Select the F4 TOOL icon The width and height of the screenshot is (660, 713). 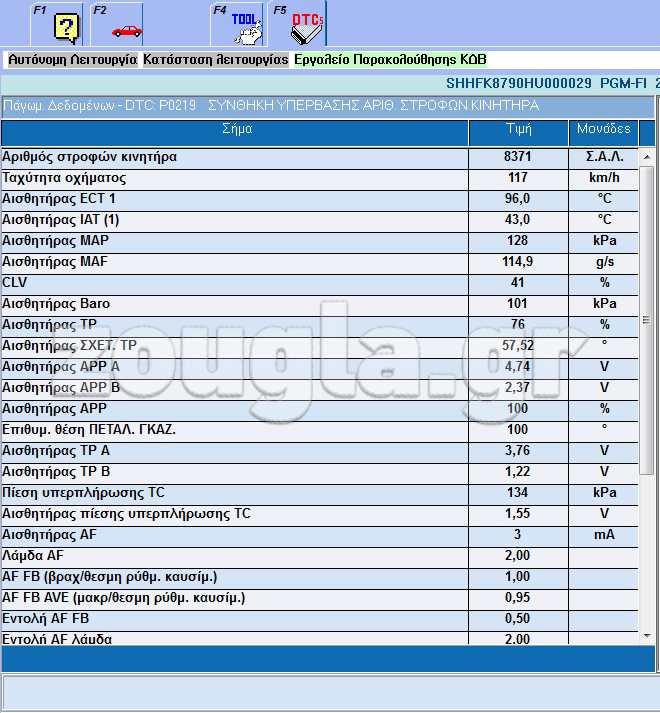[241, 25]
